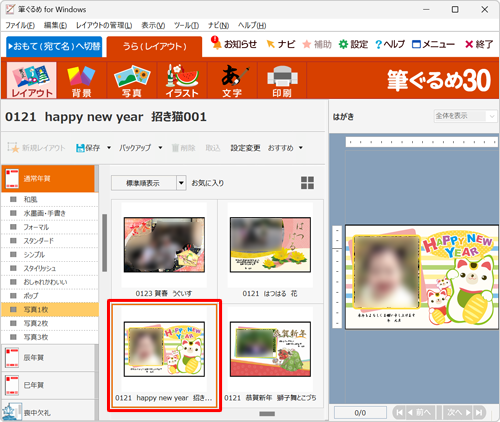Select the うら(レイアウト) tab
Viewport: 500px width, 422px height.
pos(155,46)
